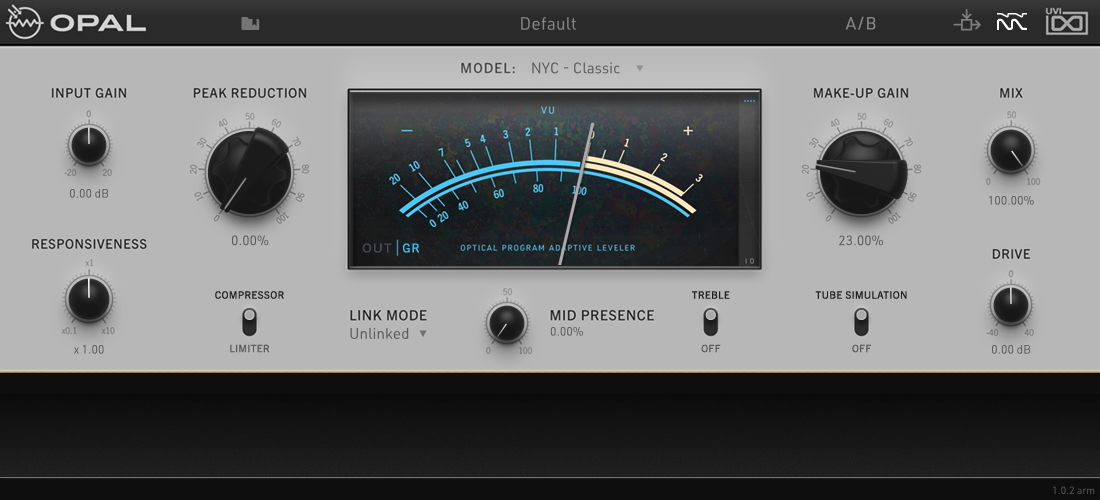1100x500 pixels.
Task: Click the UVI infinity logo icon
Action: pos(1066,22)
